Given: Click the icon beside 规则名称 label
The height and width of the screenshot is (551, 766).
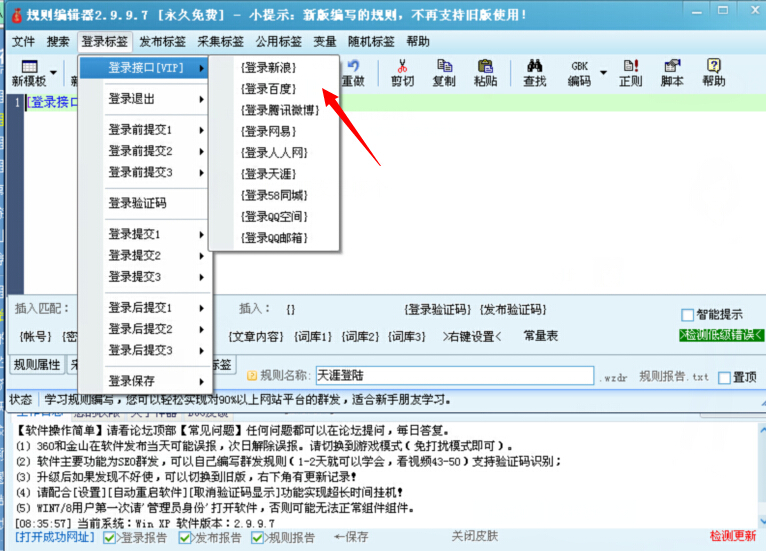Looking at the screenshot, I should 252,376.
